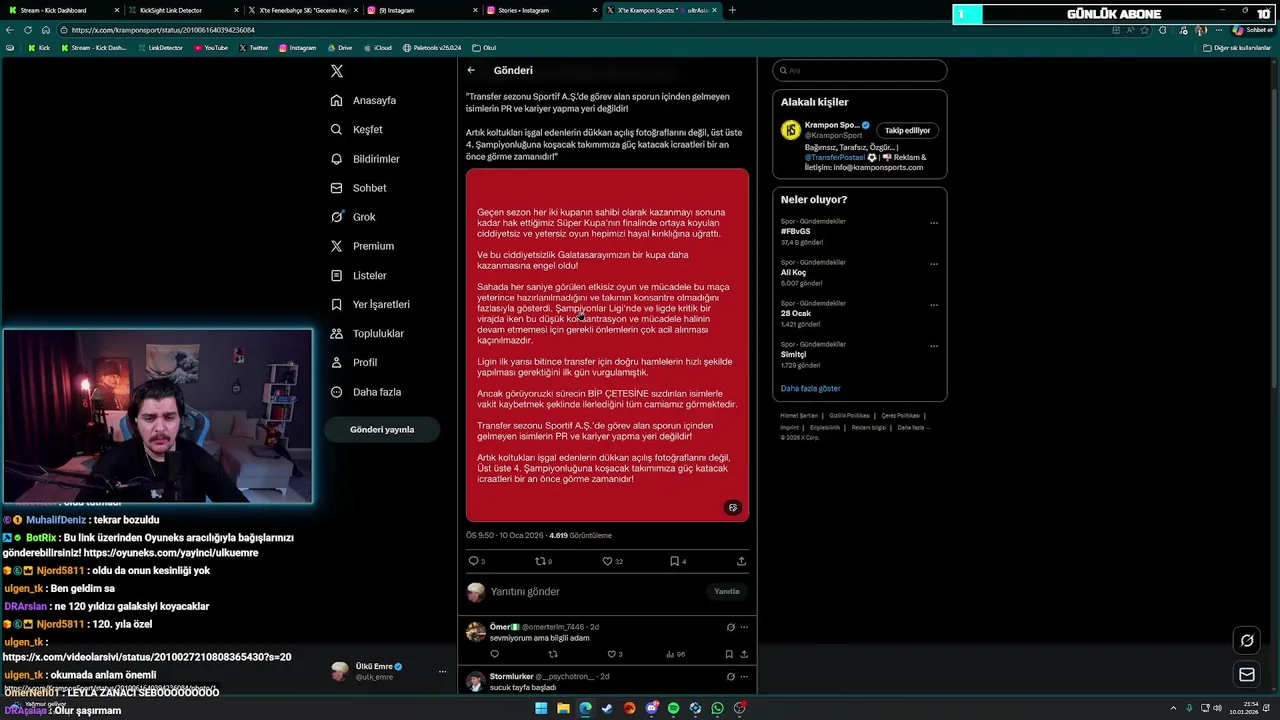
Task: Open more options on Stormlurker's reply
Action: click(x=744, y=677)
